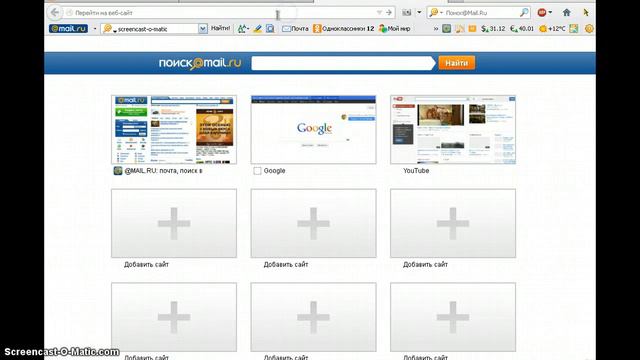Open the search engine selector in browser search box
640x360 pixels.
(436, 13)
